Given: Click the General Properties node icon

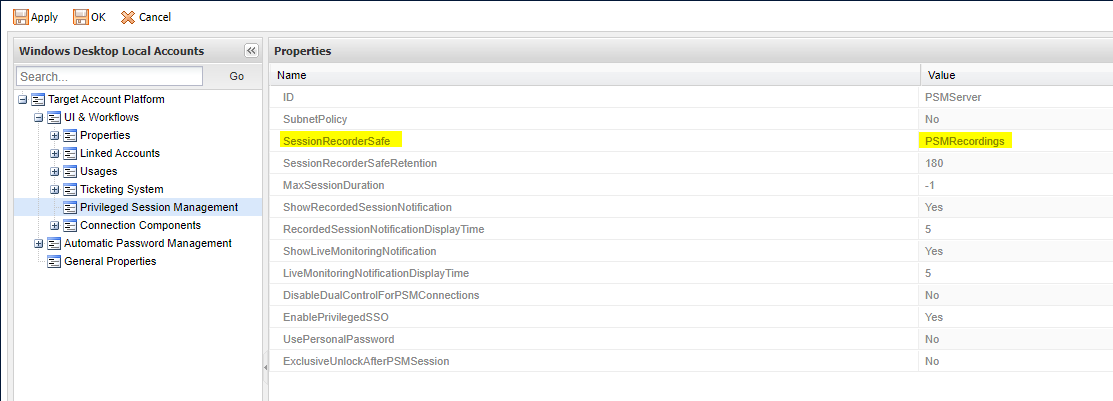Looking at the screenshot, I should coord(55,262).
